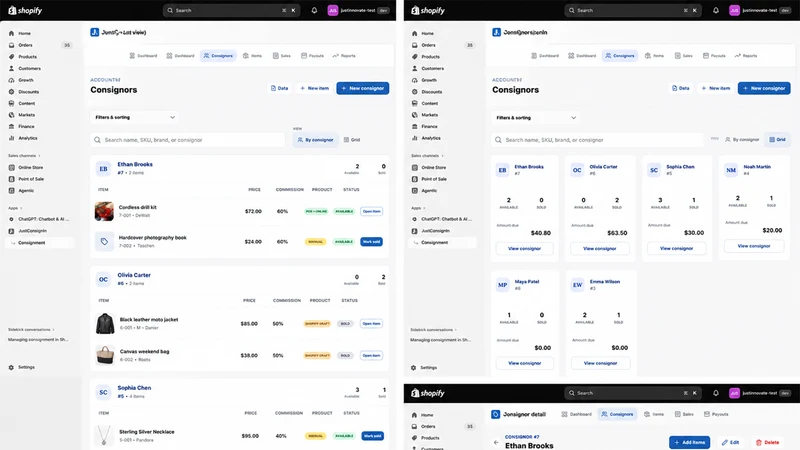View consignor on Emma Wilson card

tap(600, 363)
